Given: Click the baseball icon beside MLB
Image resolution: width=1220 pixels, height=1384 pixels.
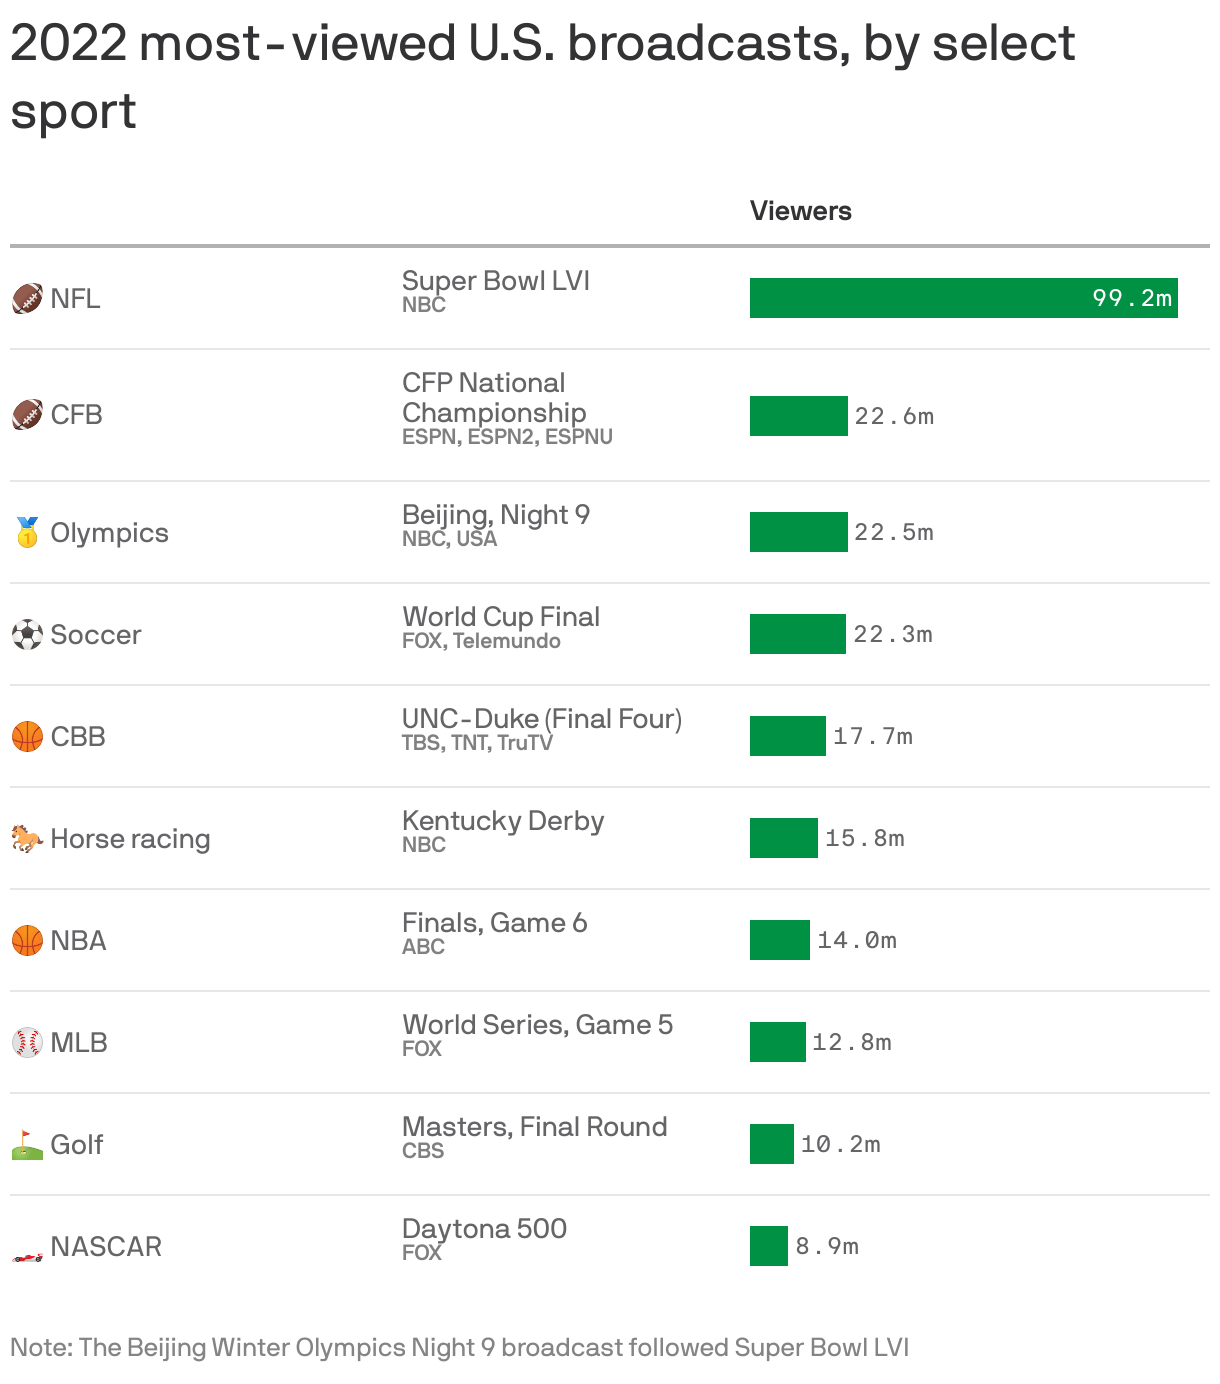Looking at the screenshot, I should (x=27, y=1042).
